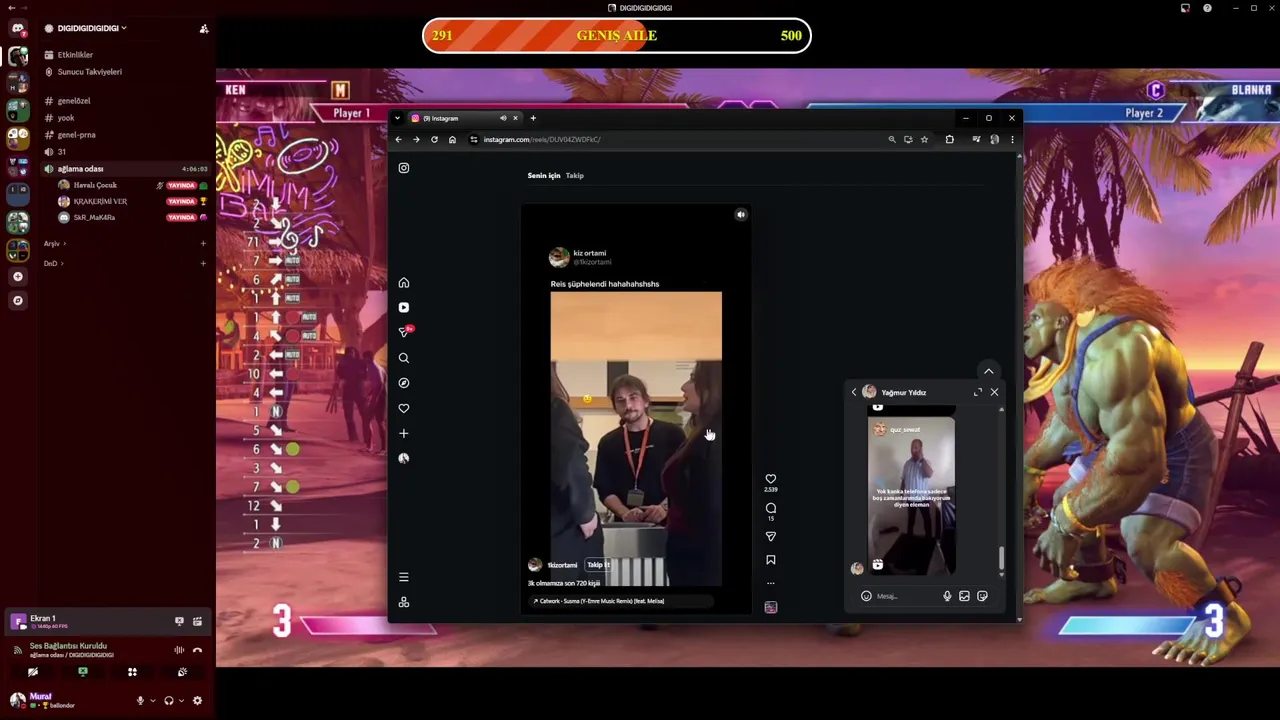Open Chrome three-dot menu
The width and height of the screenshot is (1280, 720).
click(x=1011, y=139)
